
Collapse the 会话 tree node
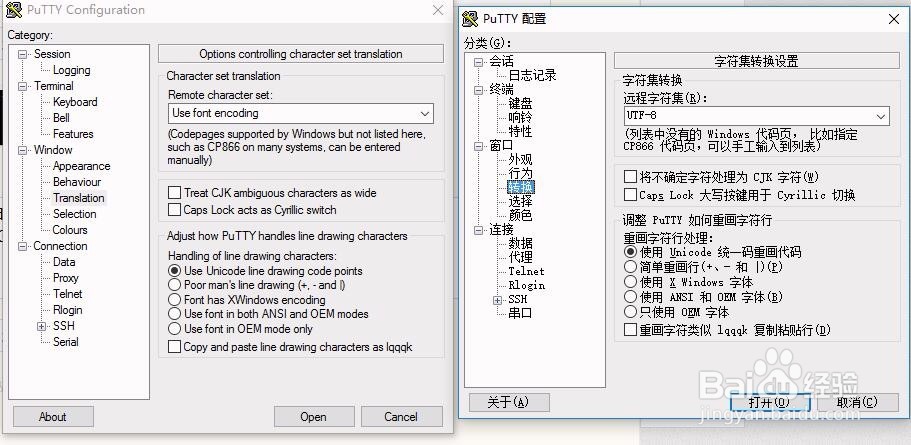click(478, 62)
